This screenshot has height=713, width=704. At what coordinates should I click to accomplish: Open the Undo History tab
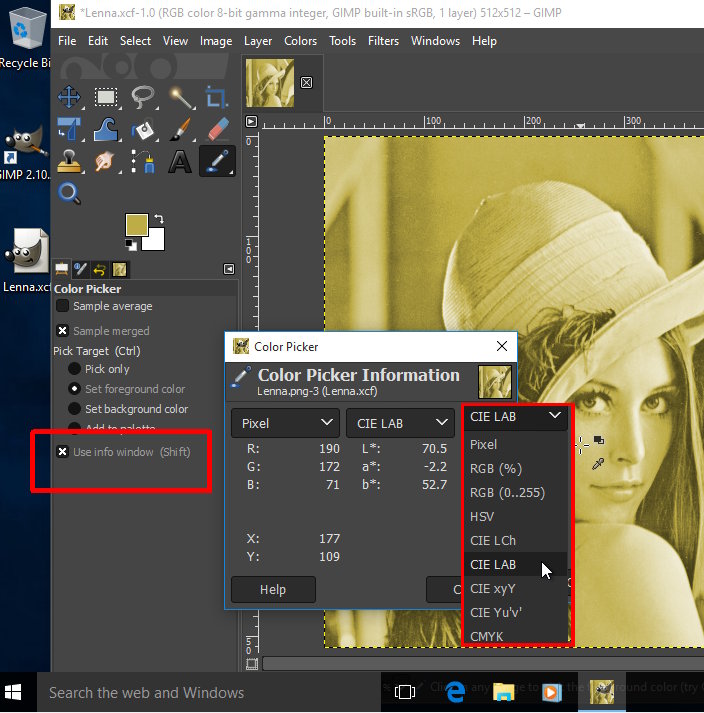[100, 269]
